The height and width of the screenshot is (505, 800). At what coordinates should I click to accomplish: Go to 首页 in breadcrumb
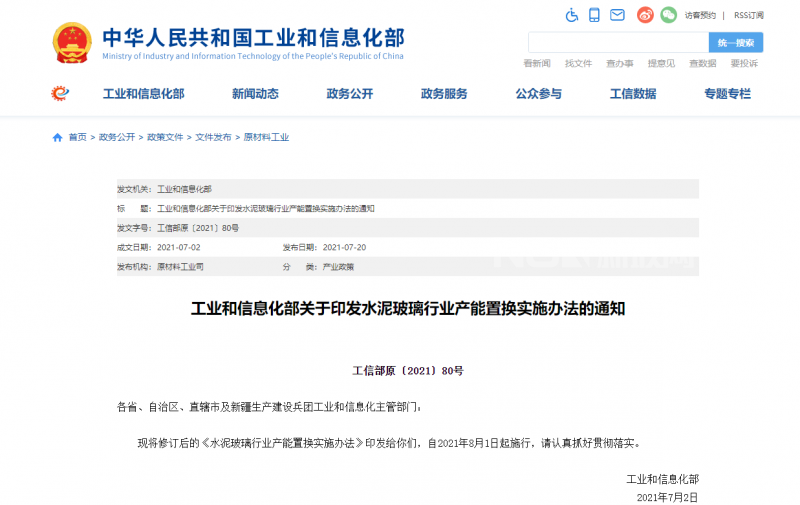(78, 137)
